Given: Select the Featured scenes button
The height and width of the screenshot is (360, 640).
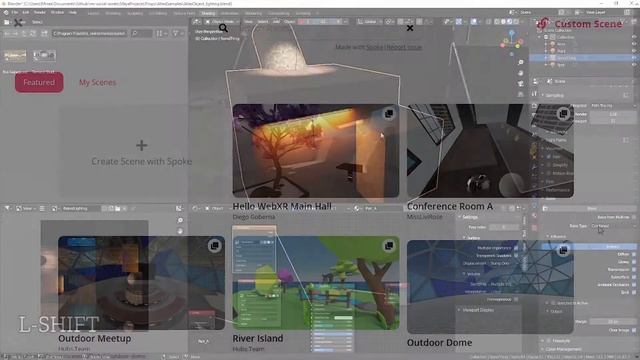Looking at the screenshot, I should (x=39, y=82).
